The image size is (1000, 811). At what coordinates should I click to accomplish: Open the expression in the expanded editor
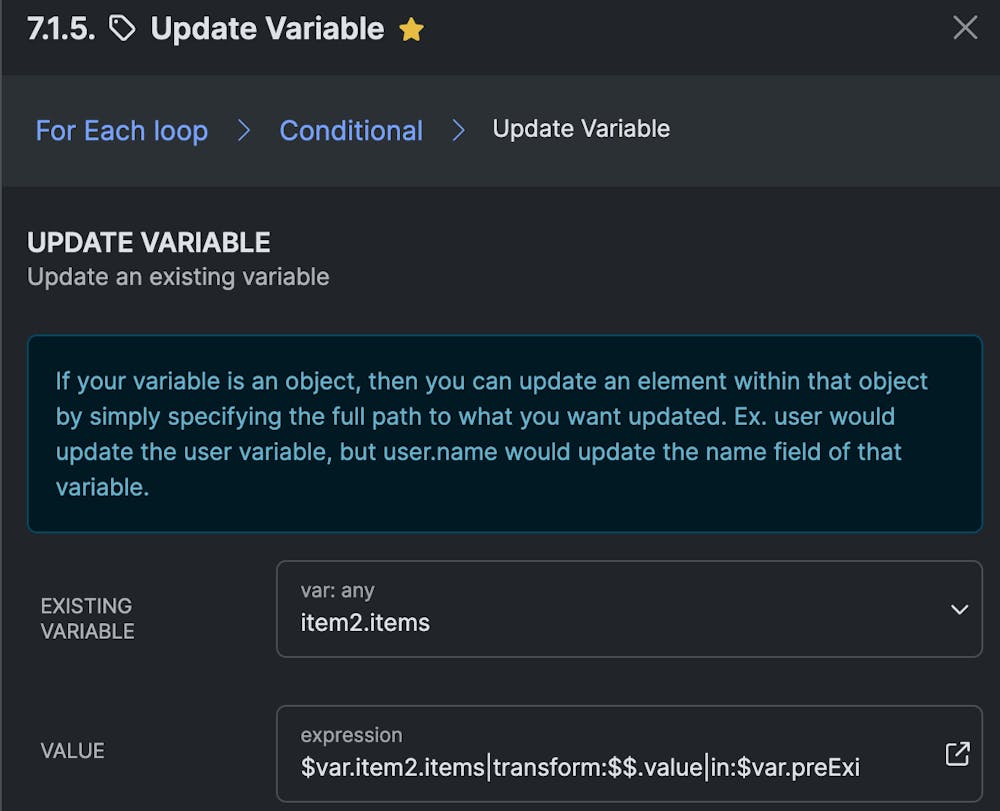click(x=957, y=754)
